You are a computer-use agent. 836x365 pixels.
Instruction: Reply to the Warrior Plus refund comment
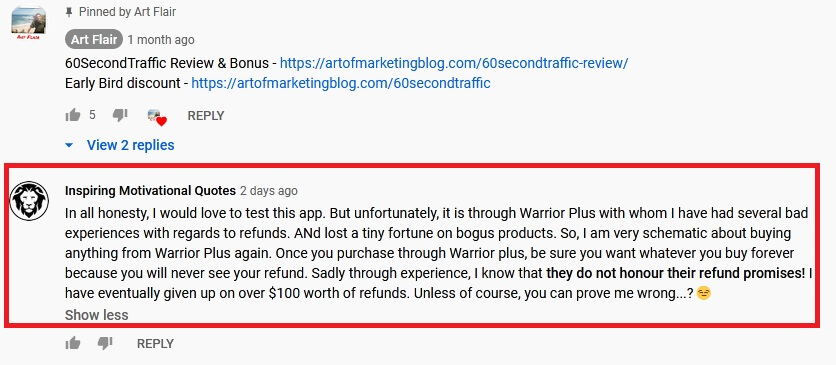coord(155,344)
